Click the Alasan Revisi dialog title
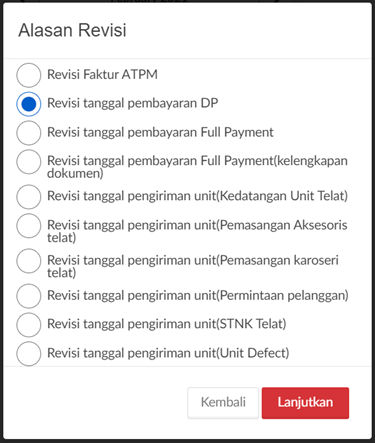This screenshot has width=375, height=443. (x=72, y=30)
